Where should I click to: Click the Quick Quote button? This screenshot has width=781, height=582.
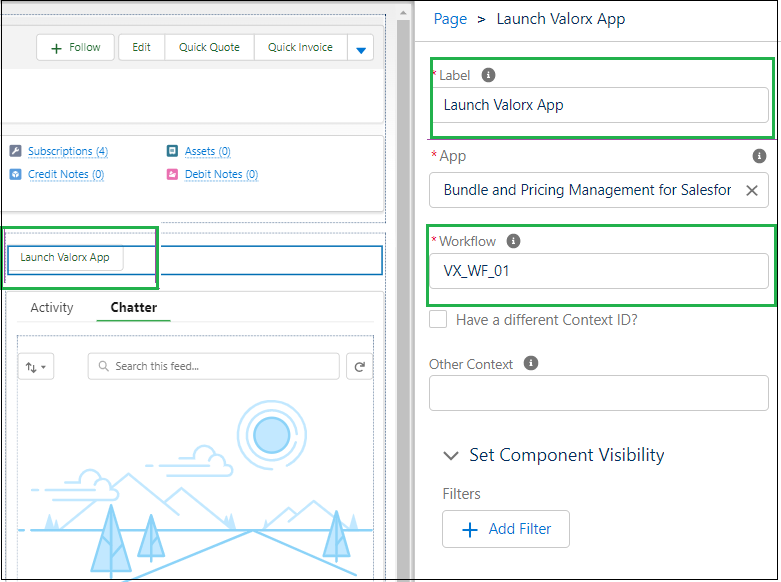coord(209,48)
